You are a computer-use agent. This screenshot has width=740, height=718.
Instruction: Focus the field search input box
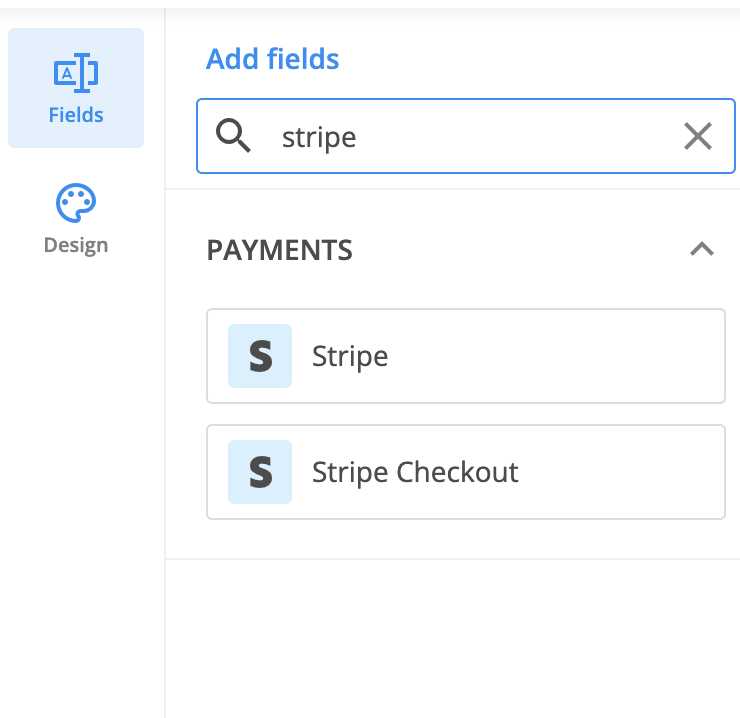pos(466,136)
